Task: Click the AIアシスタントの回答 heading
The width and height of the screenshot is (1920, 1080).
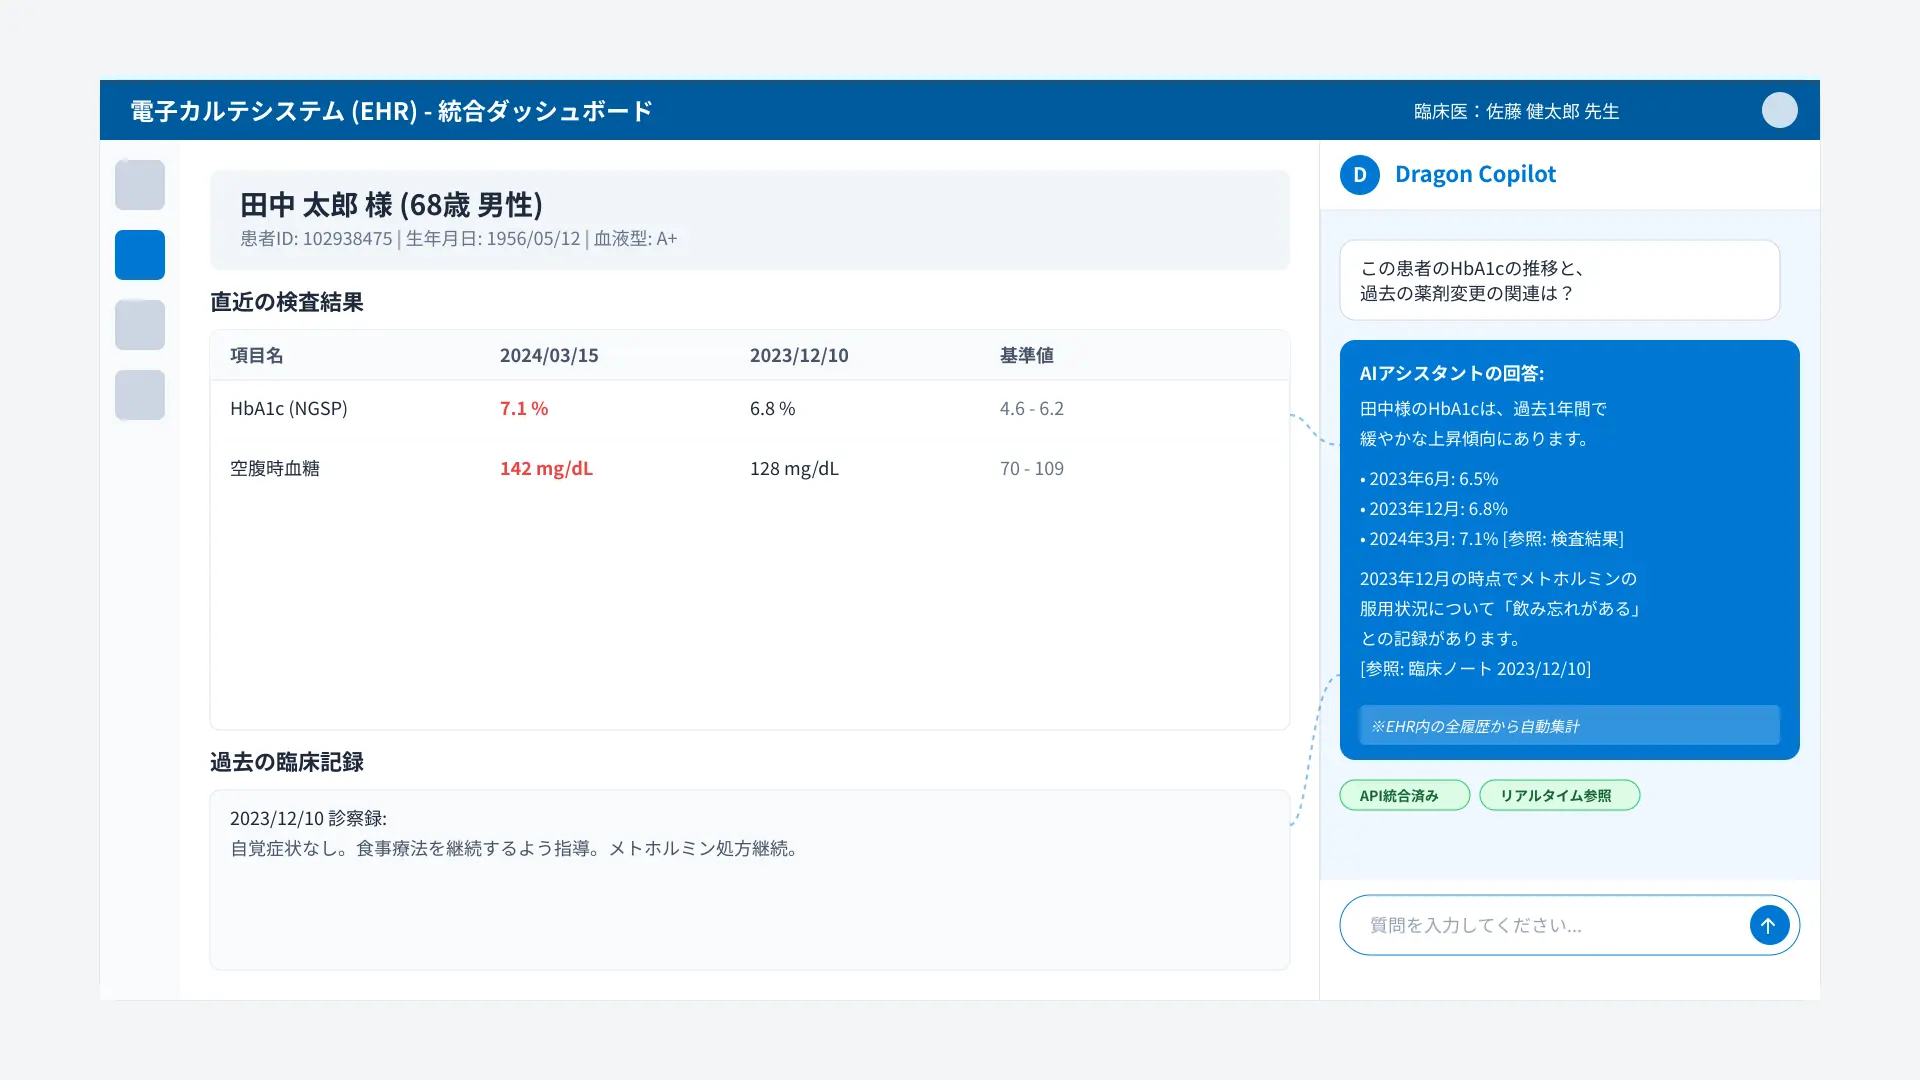Action: point(1452,373)
